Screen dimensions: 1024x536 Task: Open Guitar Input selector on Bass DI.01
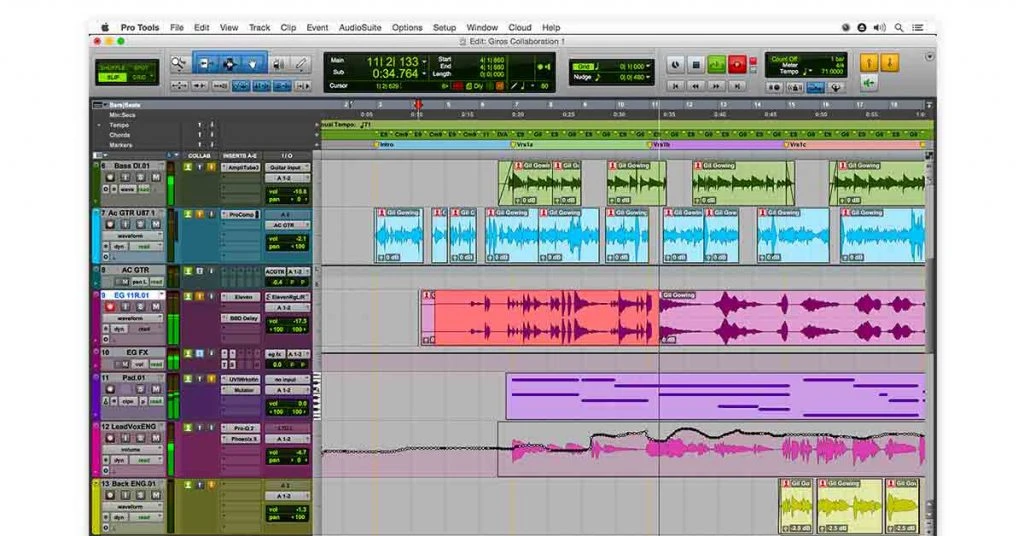click(x=287, y=167)
